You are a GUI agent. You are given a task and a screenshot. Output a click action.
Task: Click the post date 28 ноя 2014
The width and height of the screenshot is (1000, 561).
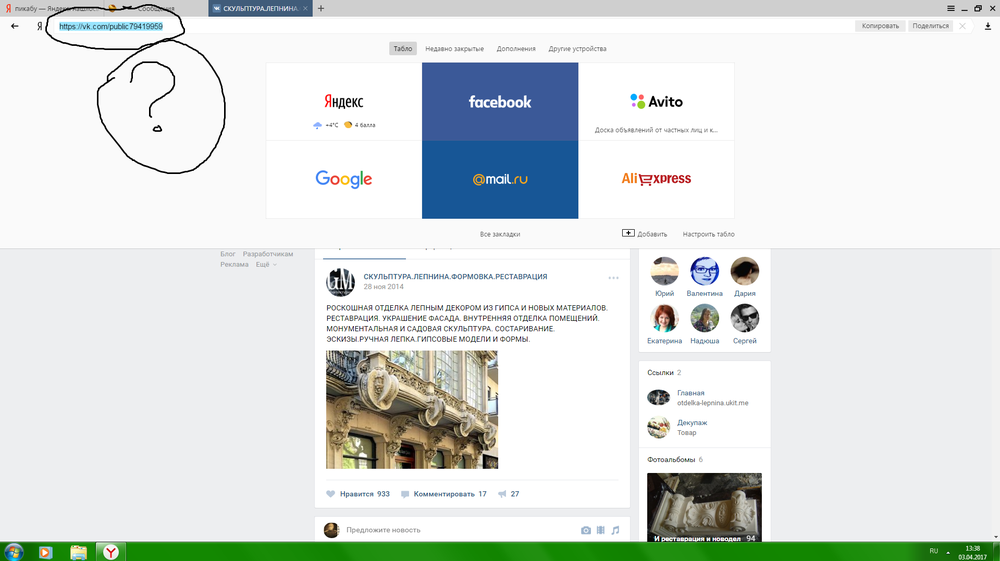(383, 287)
